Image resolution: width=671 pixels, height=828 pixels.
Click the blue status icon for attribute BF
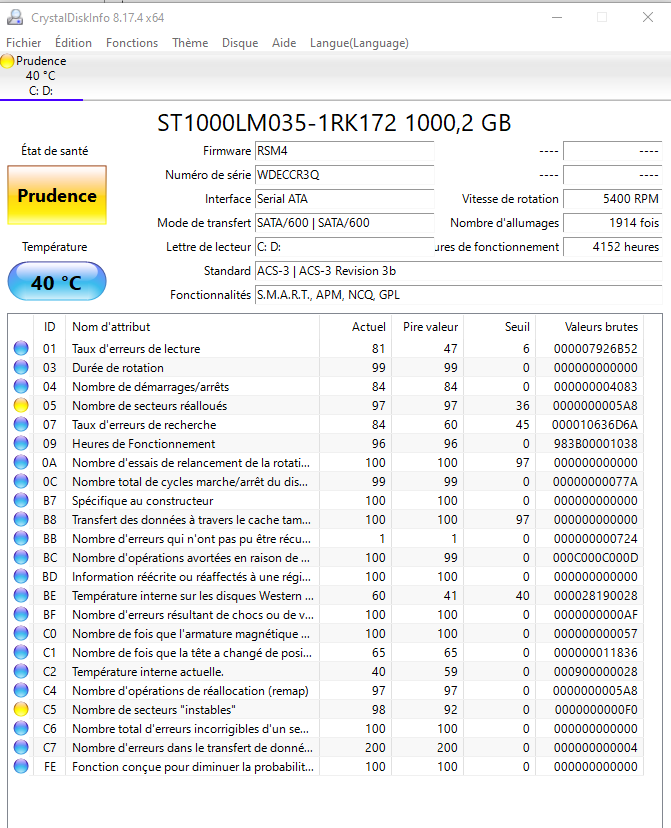(21, 614)
